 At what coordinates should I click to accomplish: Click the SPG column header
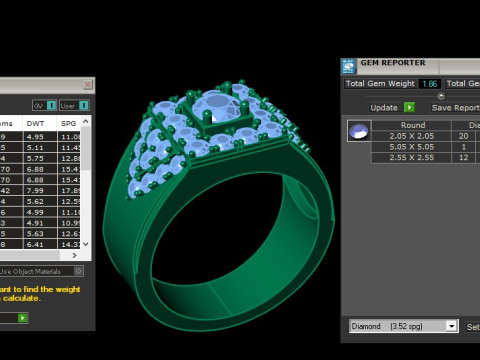pos(69,123)
